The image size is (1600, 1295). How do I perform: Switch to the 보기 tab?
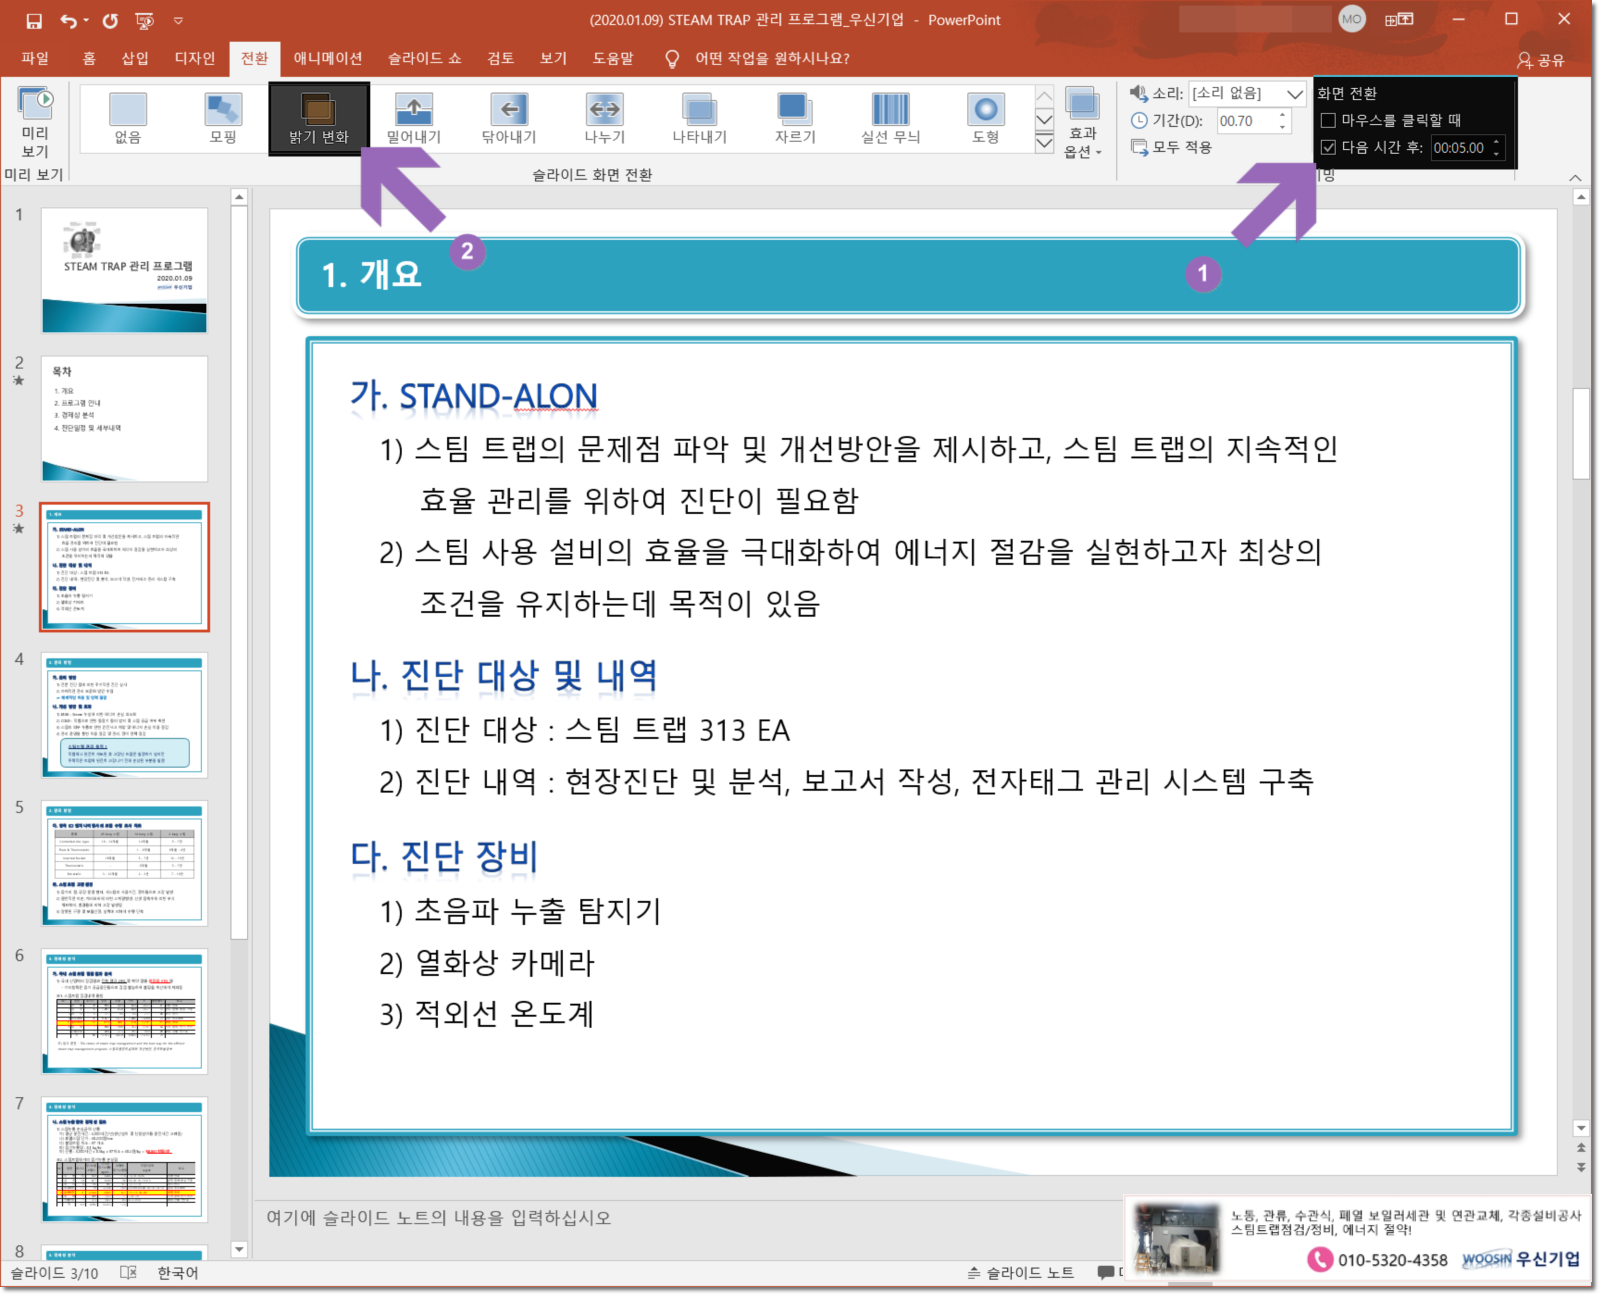pyautogui.click(x=554, y=58)
